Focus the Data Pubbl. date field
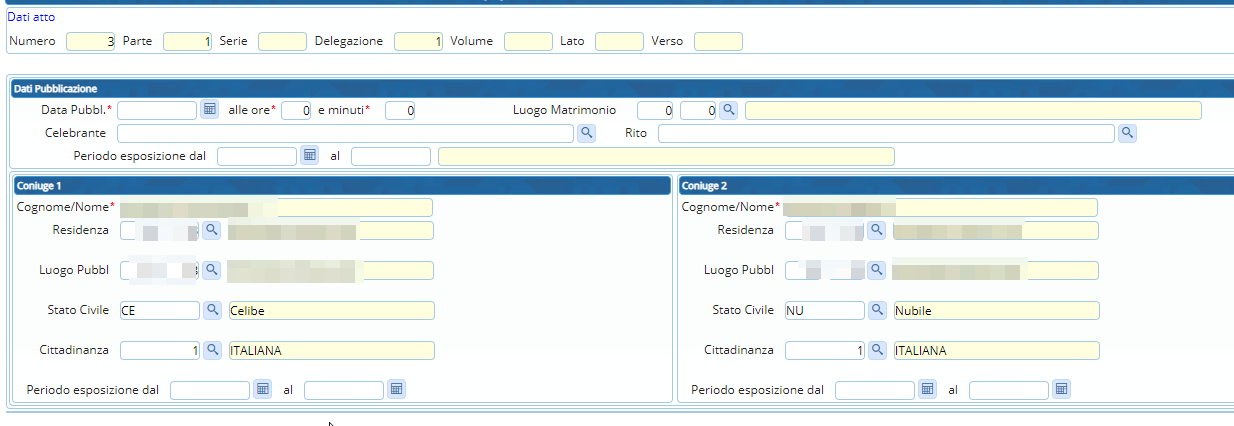The height and width of the screenshot is (426, 1234). coord(157,110)
